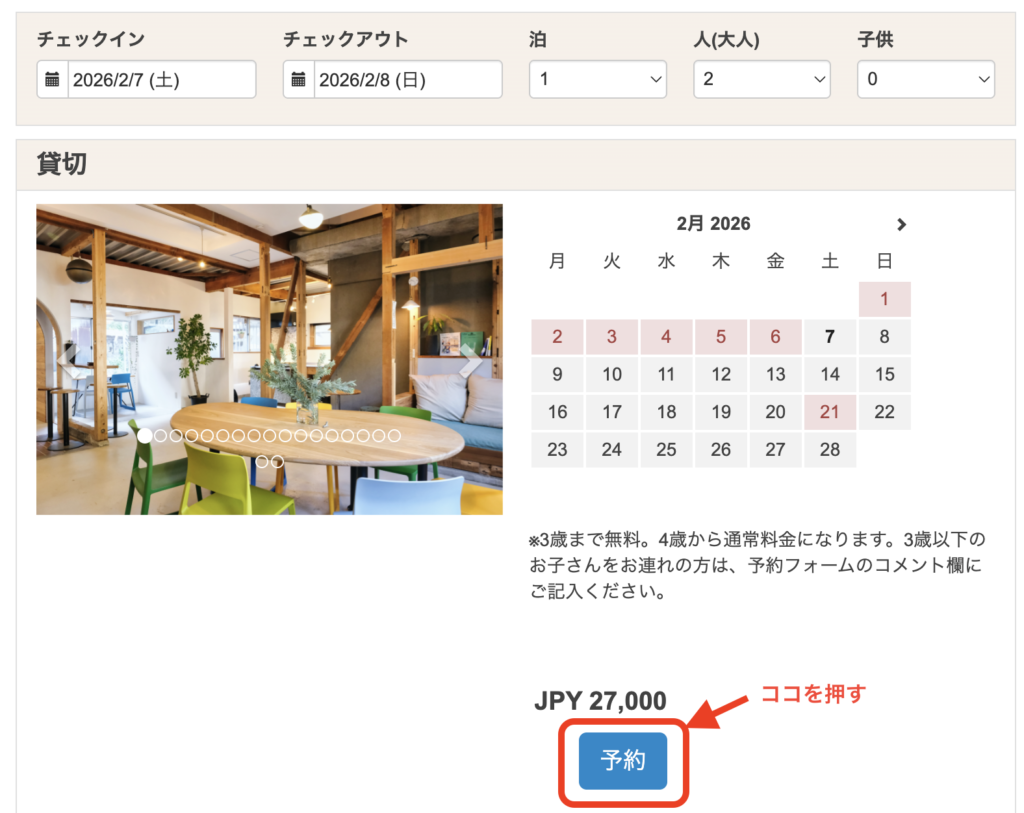Select February 21 highlighted date

point(830,412)
